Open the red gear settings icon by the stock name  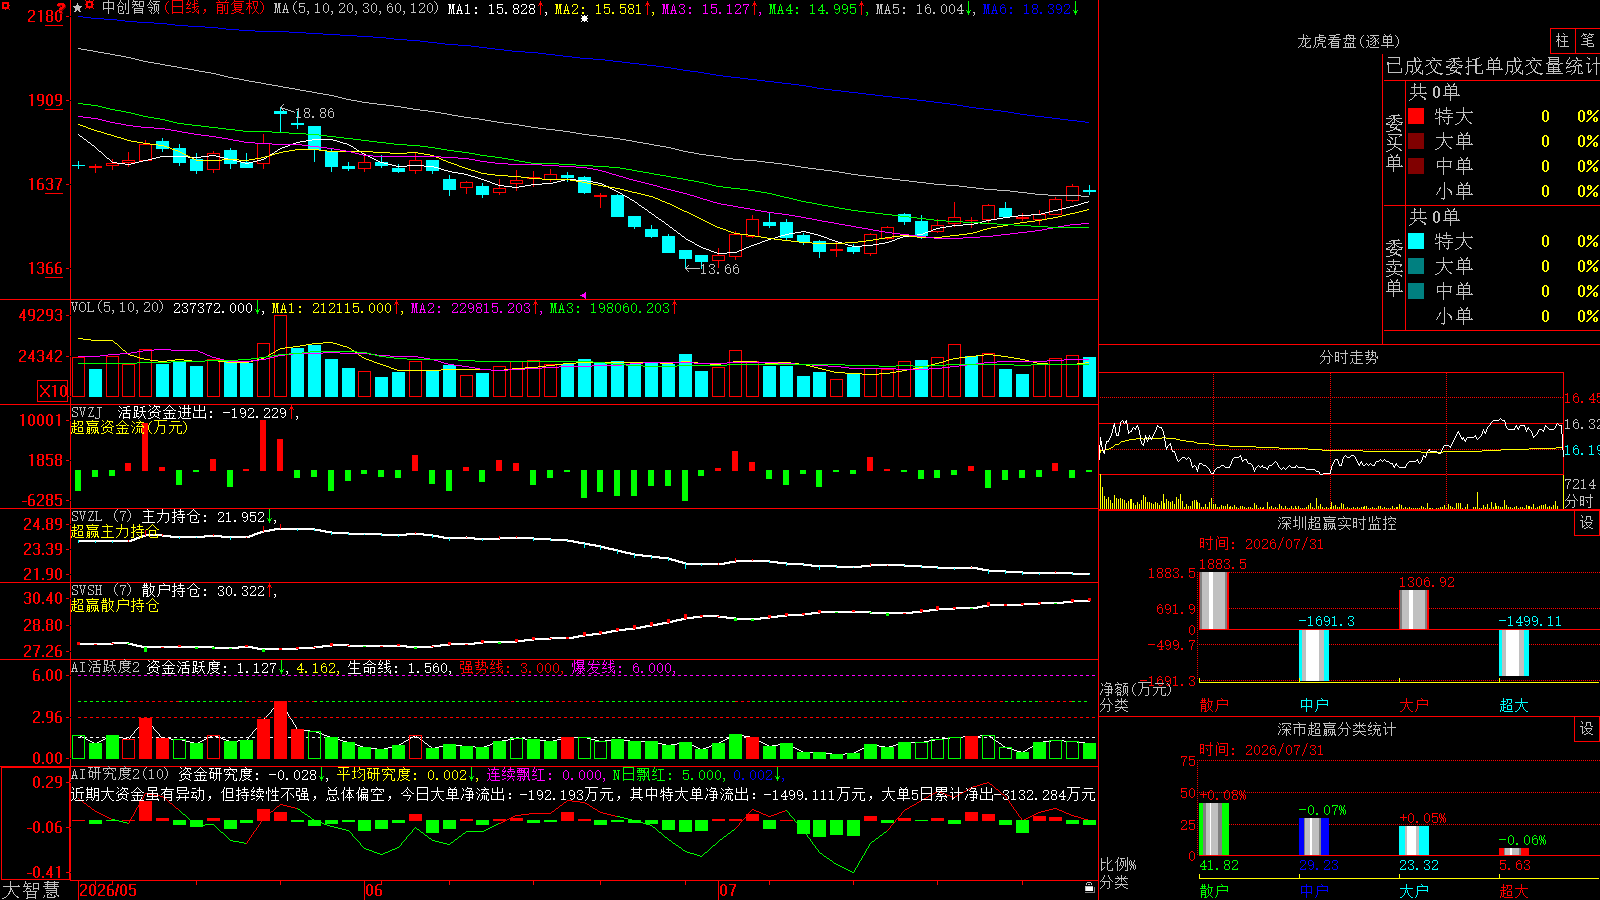pos(91,7)
